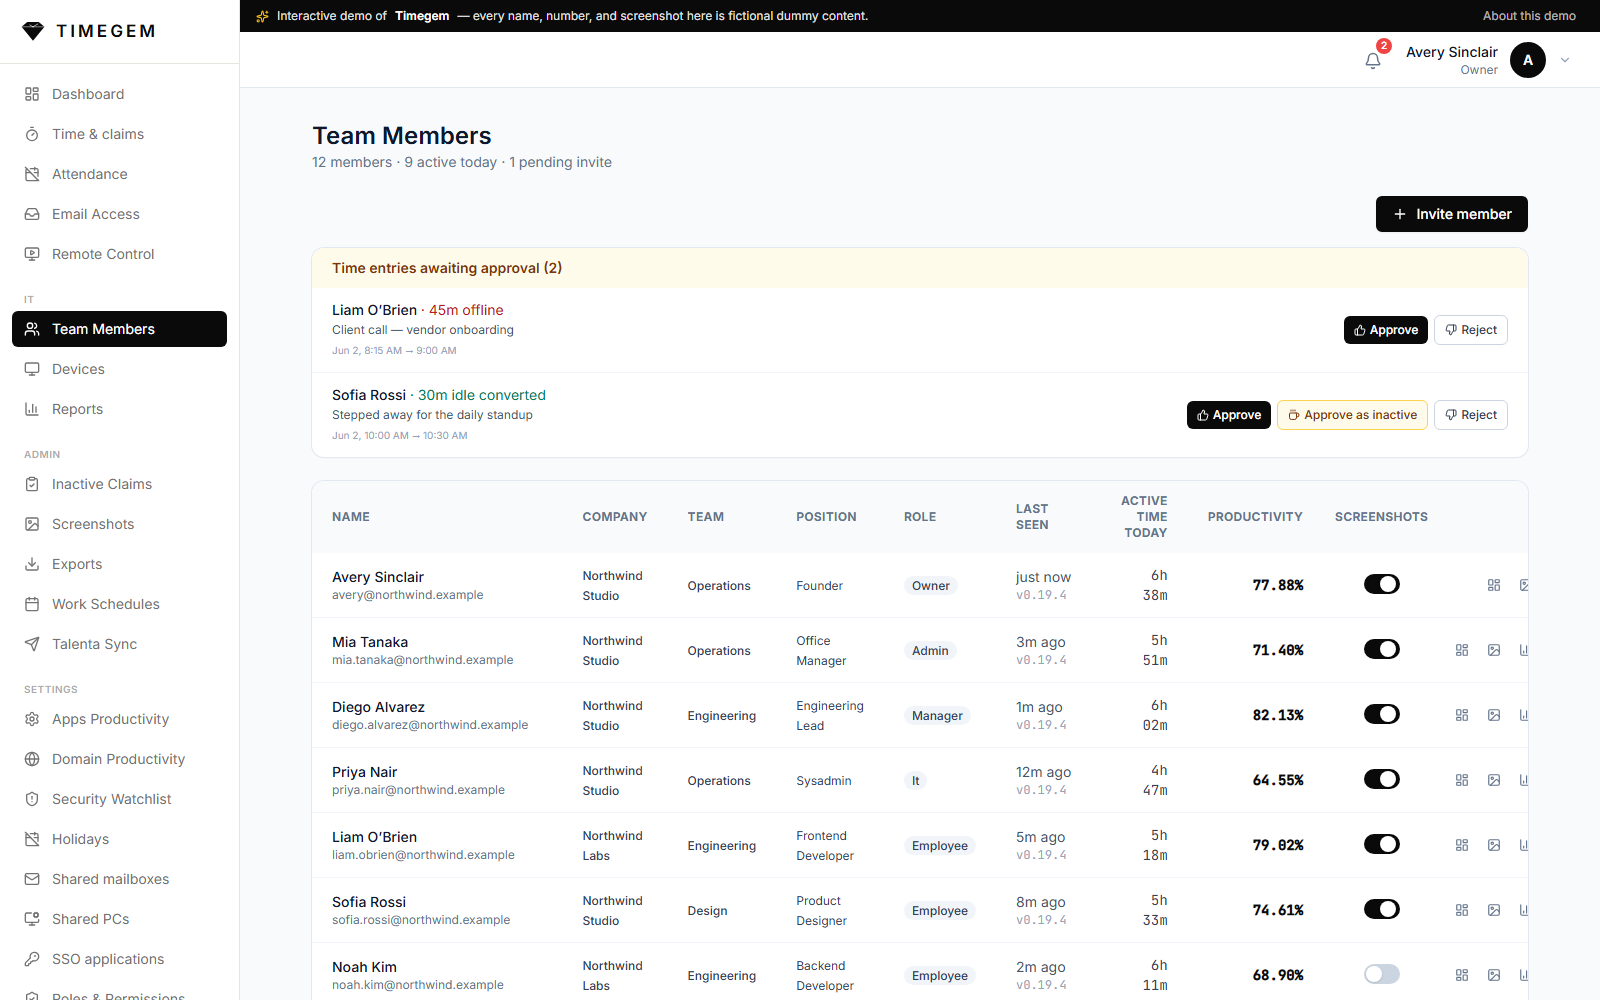Toggle screenshots off for Diego Alvarez
Viewport: 1600px width, 1000px height.
(1382, 714)
